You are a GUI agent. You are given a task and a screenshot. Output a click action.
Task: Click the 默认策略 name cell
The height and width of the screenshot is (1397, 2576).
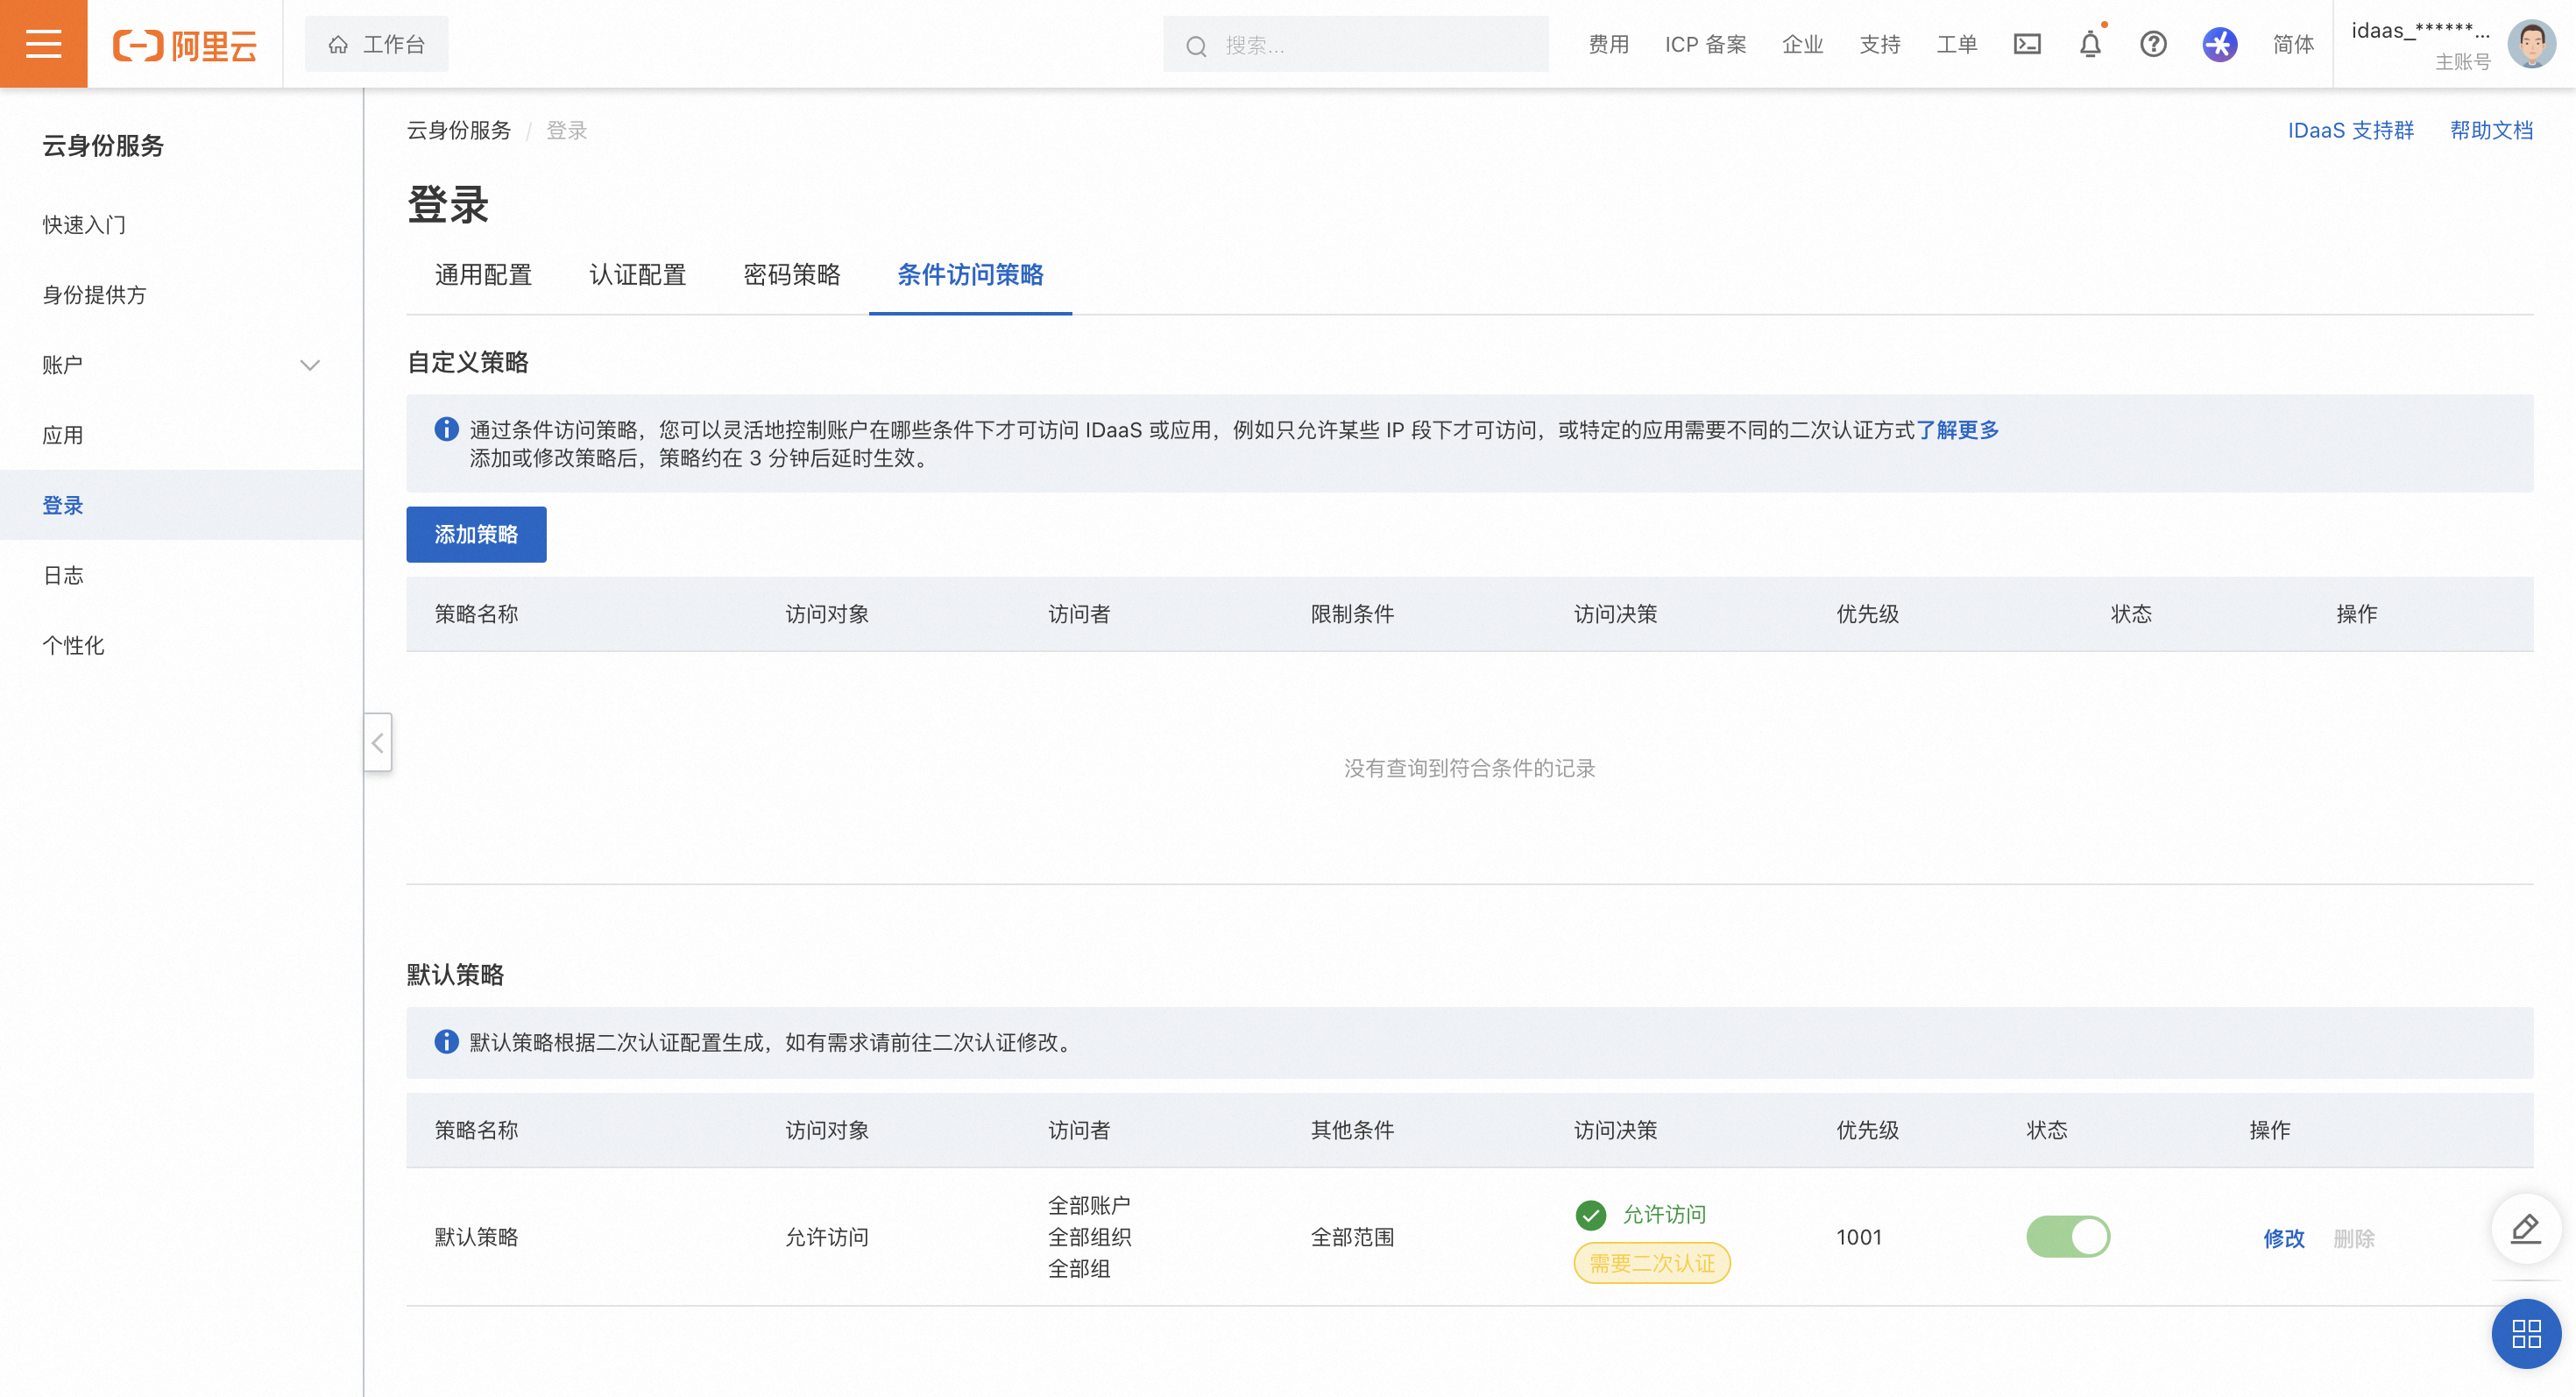(x=476, y=1237)
